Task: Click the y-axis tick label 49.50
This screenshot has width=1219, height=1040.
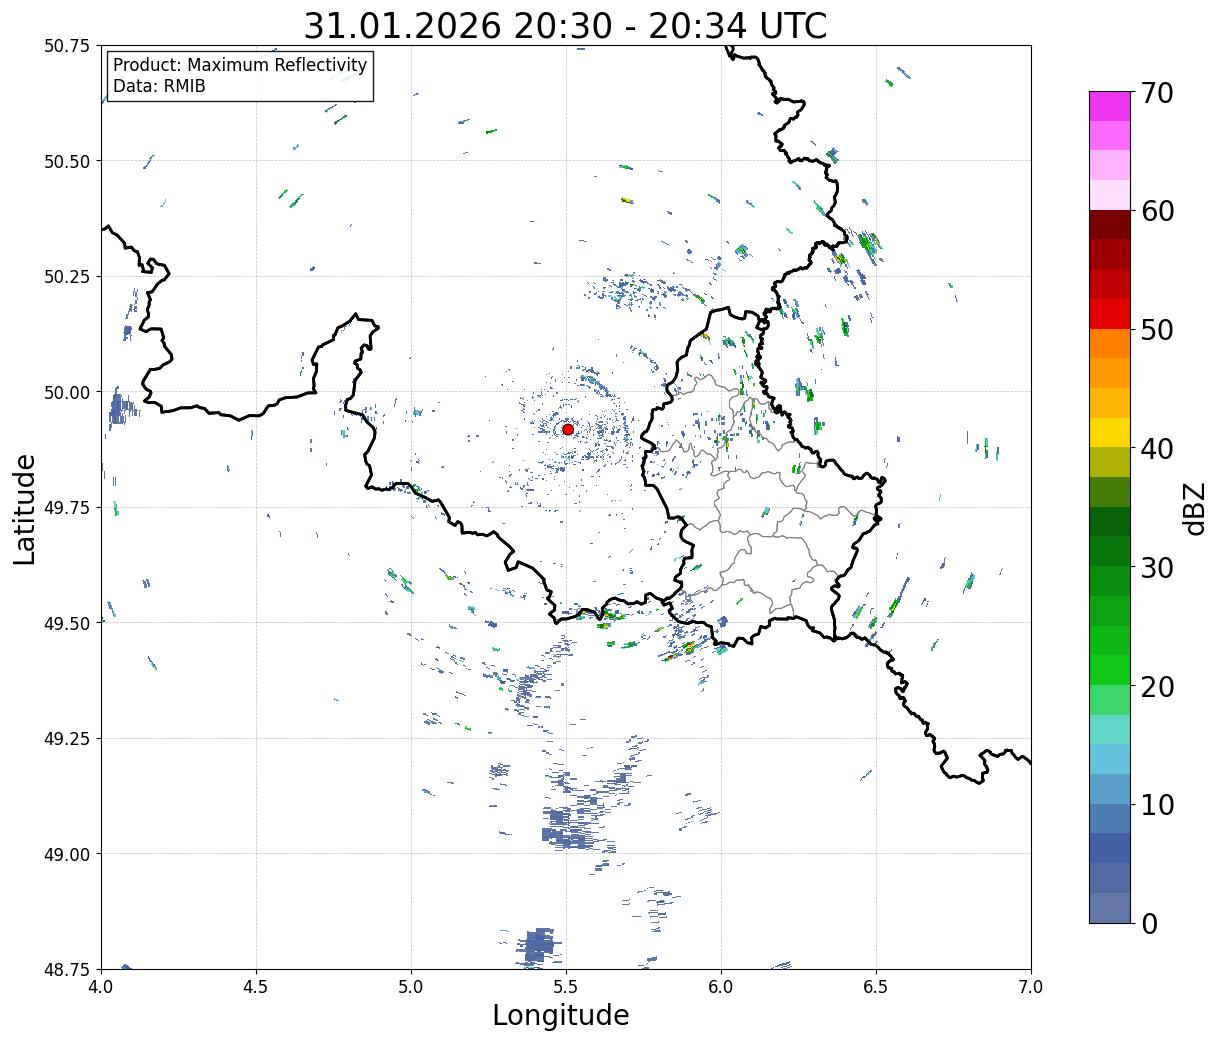Action: (67, 623)
